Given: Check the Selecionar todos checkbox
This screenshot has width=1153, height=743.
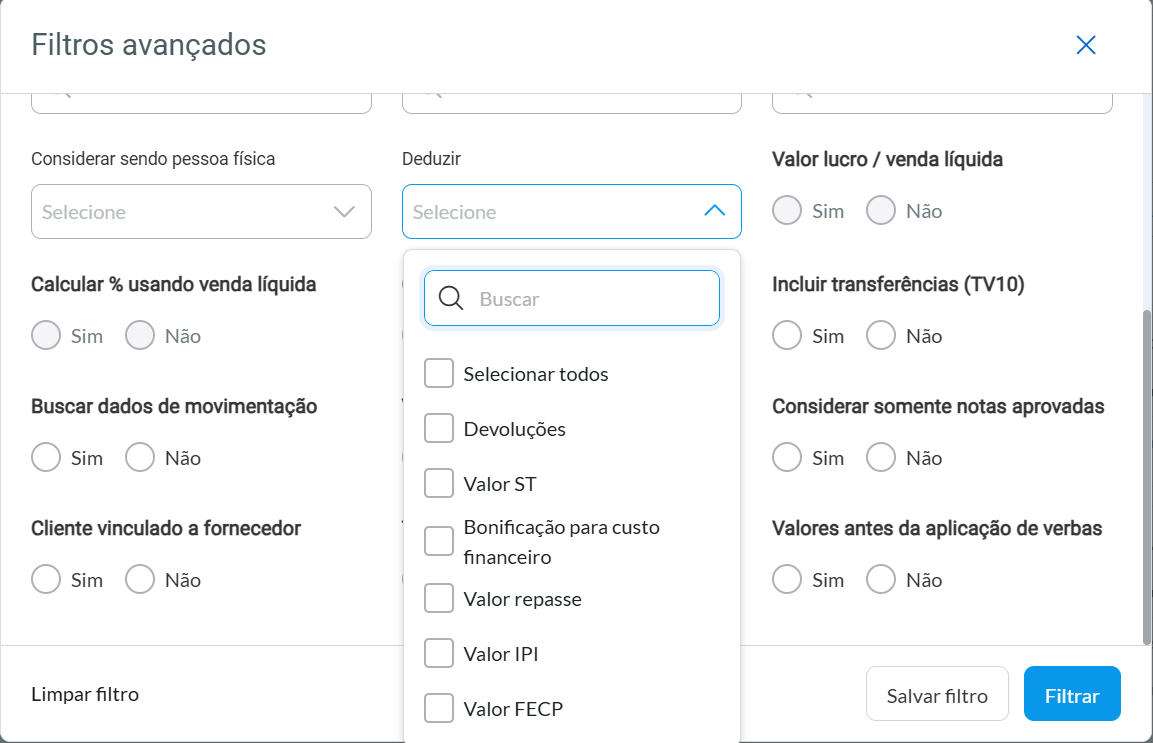Looking at the screenshot, I should (x=438, y=372).
